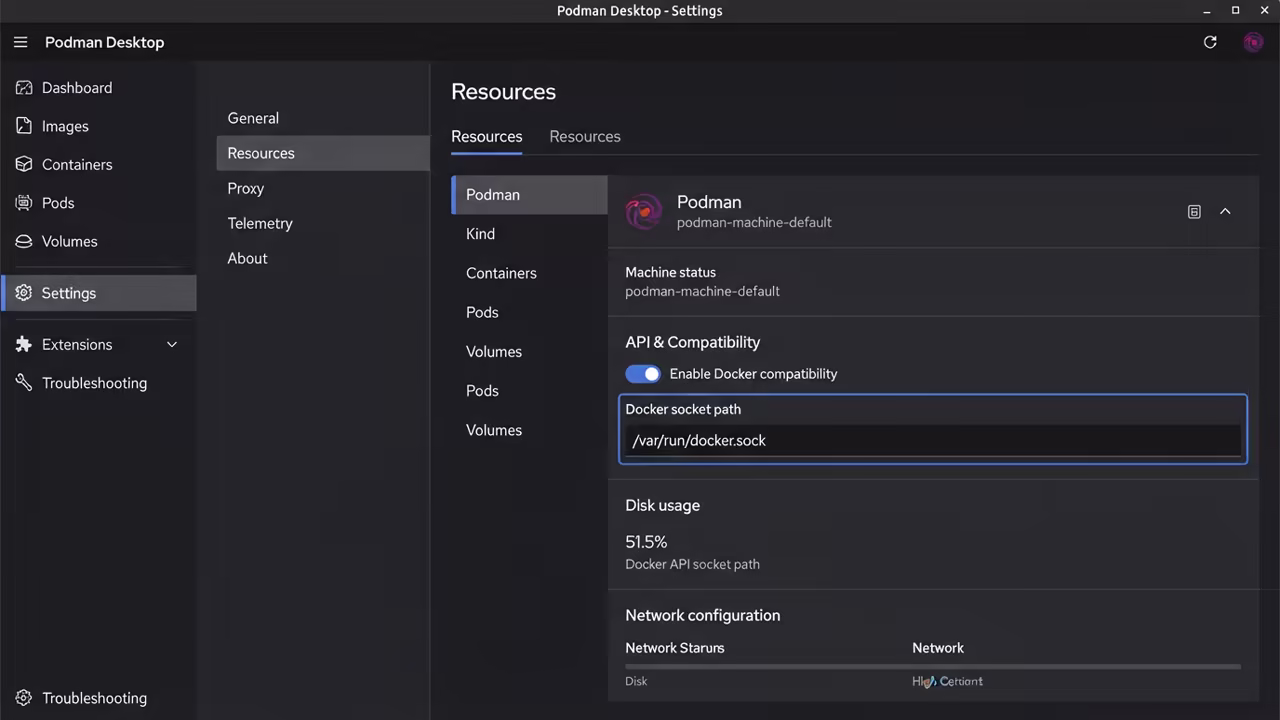Image resolution: width=1280 pixels, height=720 pixels.
Task: Click the "Podman" title in the card header
Action: point(709,202)
